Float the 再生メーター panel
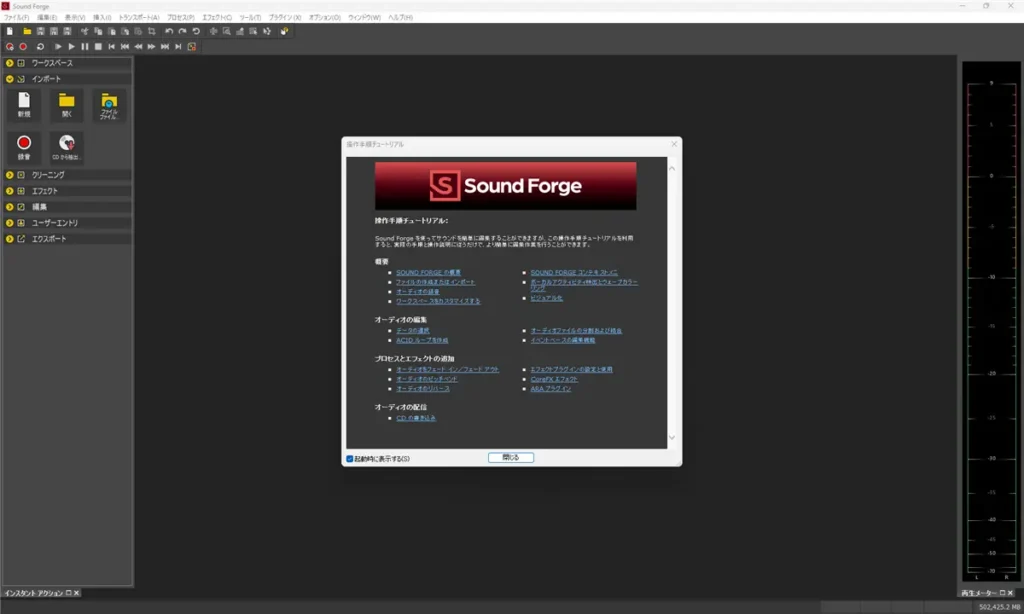 click(1002, 593)
